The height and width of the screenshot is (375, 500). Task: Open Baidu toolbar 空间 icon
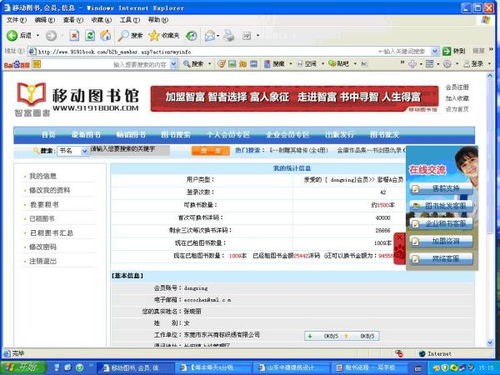(307, 64)
